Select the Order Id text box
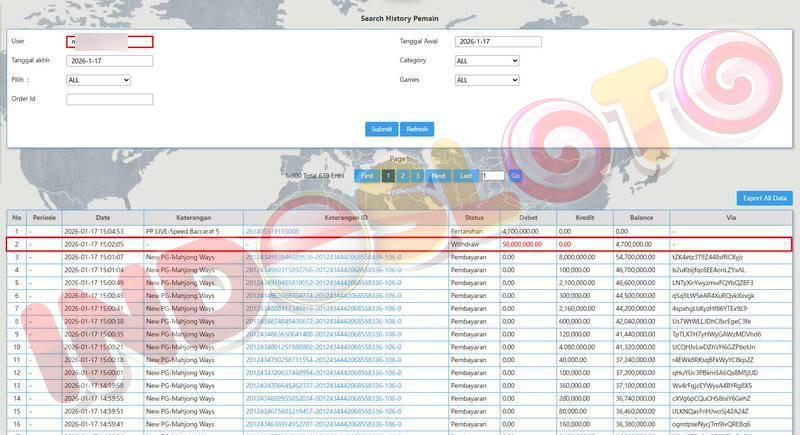 pyautogui.click(x=109, y=99)
